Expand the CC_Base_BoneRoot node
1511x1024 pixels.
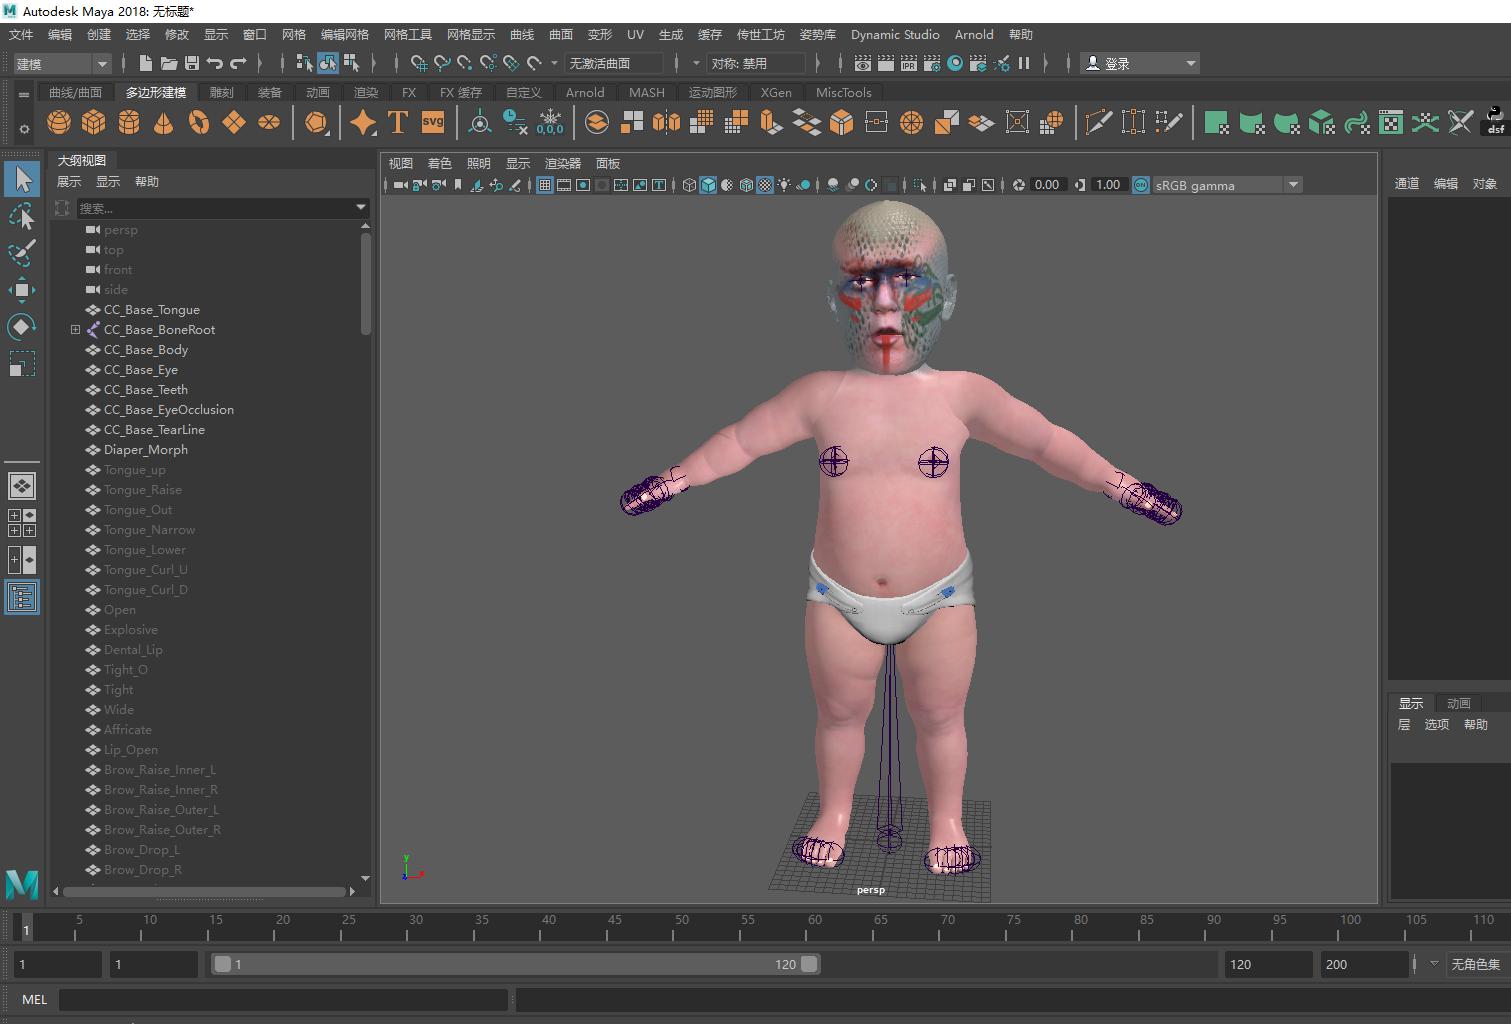pos(75,330)
